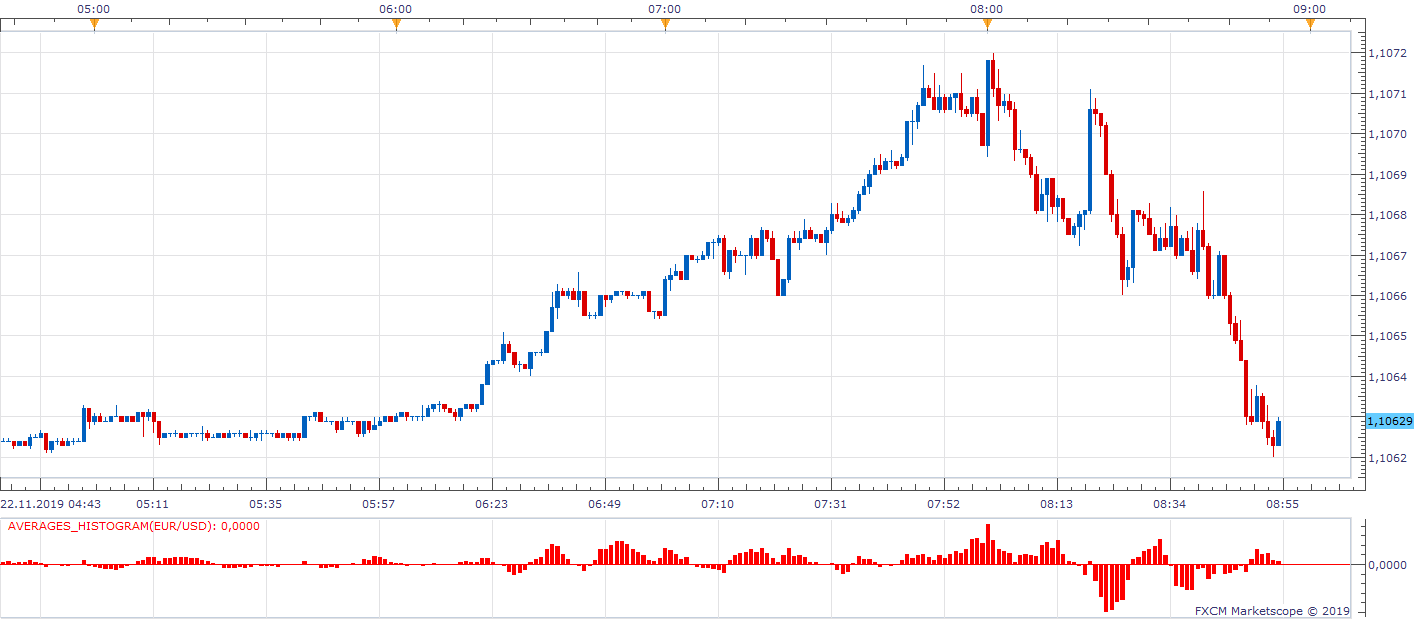
Task: Click the 05:35 time axis label
Action: 266,504
